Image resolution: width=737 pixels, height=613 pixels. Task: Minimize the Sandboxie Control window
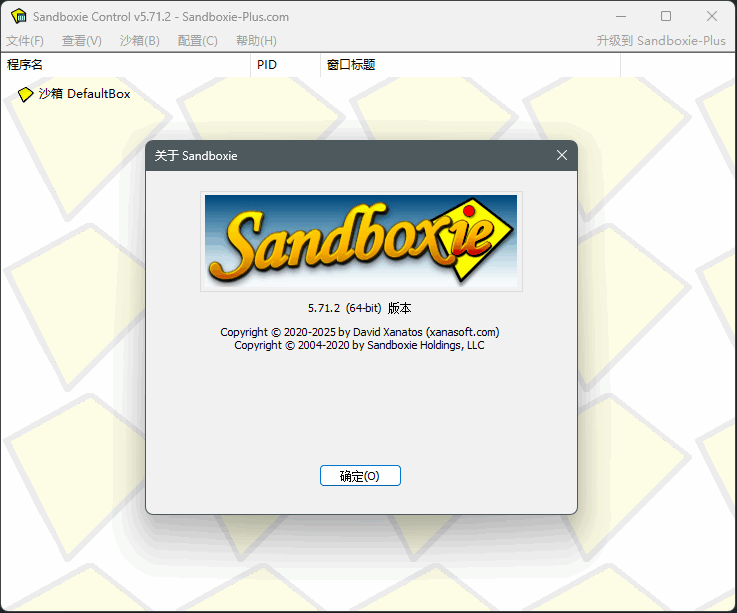[619, 16]
